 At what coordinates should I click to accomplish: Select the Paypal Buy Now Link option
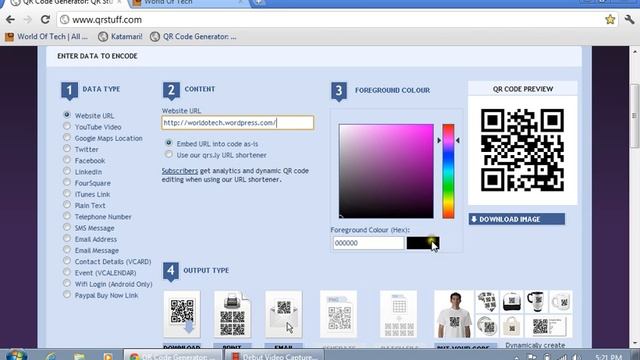[67, 295]
